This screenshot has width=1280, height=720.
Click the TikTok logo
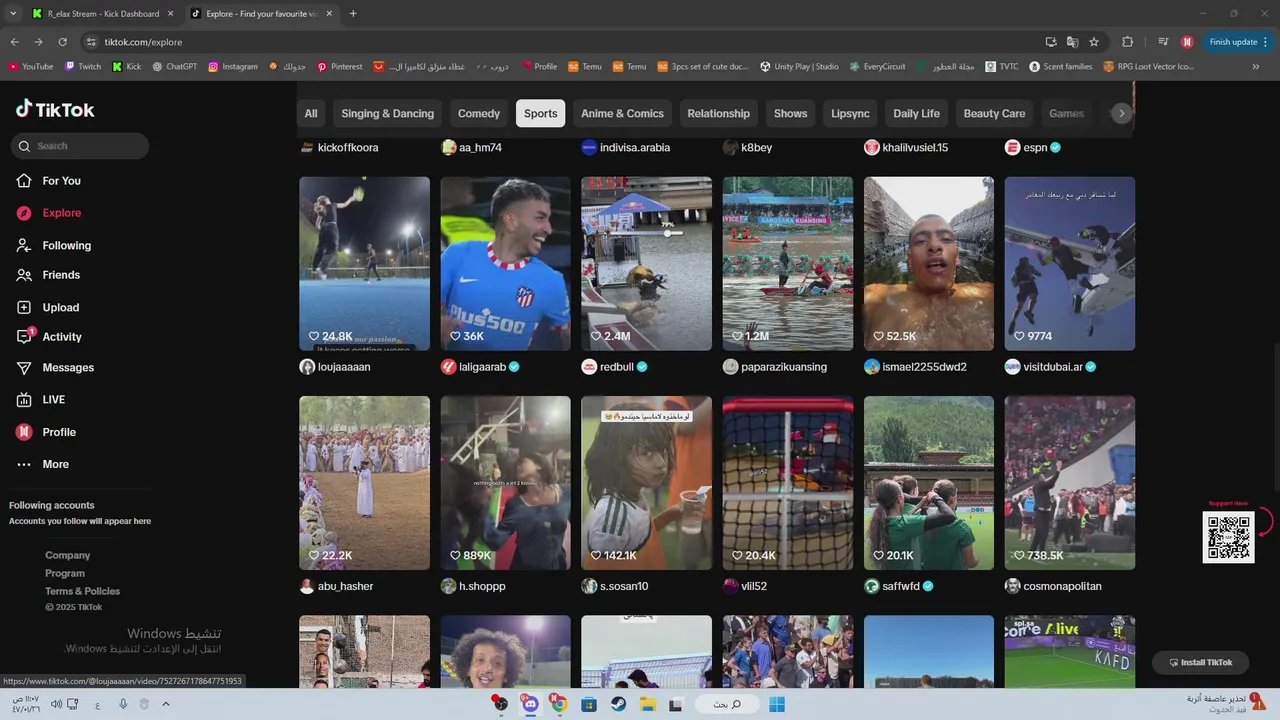[x=55, y=110]
